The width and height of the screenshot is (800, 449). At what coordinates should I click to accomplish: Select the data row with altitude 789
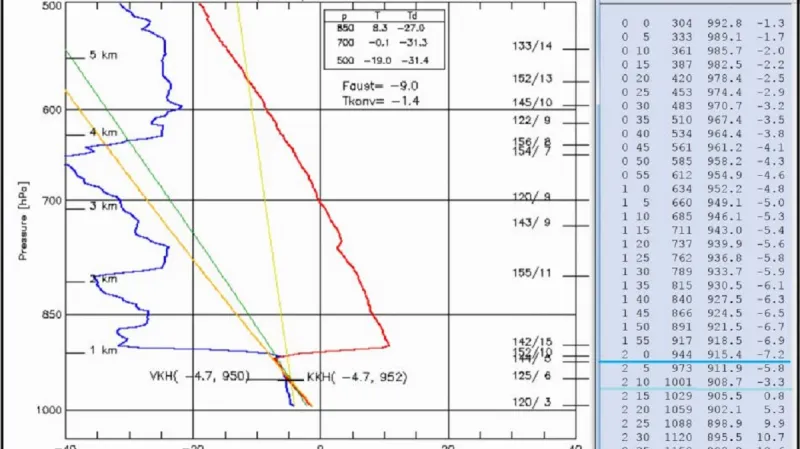tap(697, 271)
